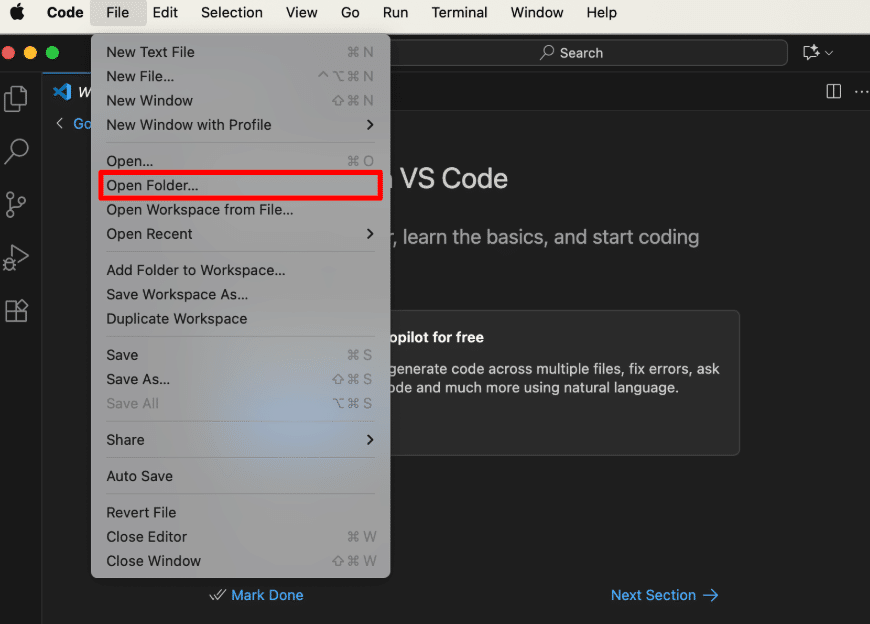Choose Duplicate Workspace entry
870x624 pixels.
240,319
